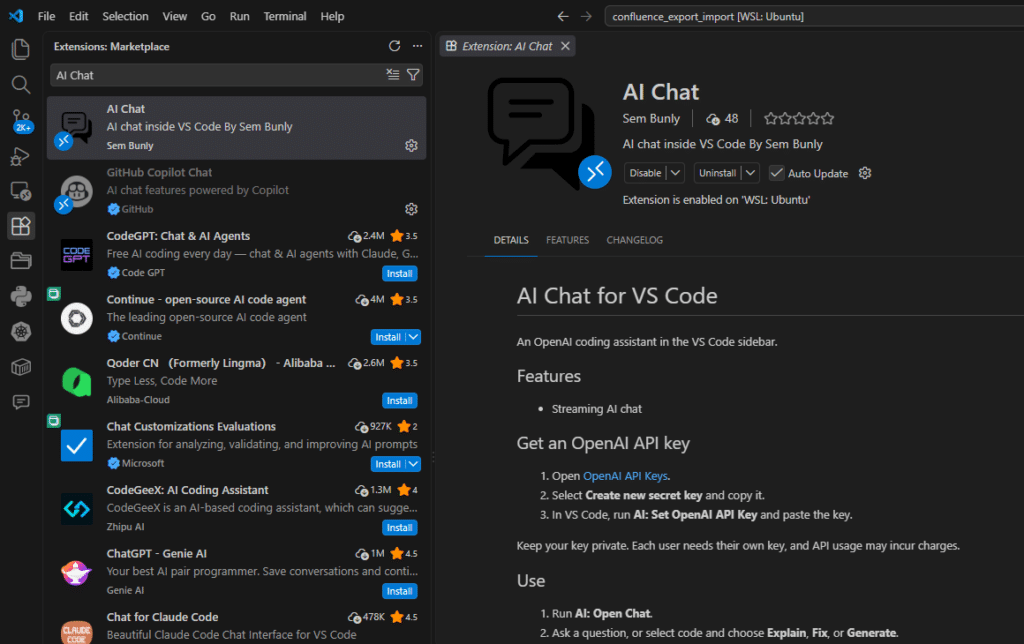The height and width of the screenshot is (644, 1024).
Task: Open Remote Explorer view
Action: tap(21, 191)
